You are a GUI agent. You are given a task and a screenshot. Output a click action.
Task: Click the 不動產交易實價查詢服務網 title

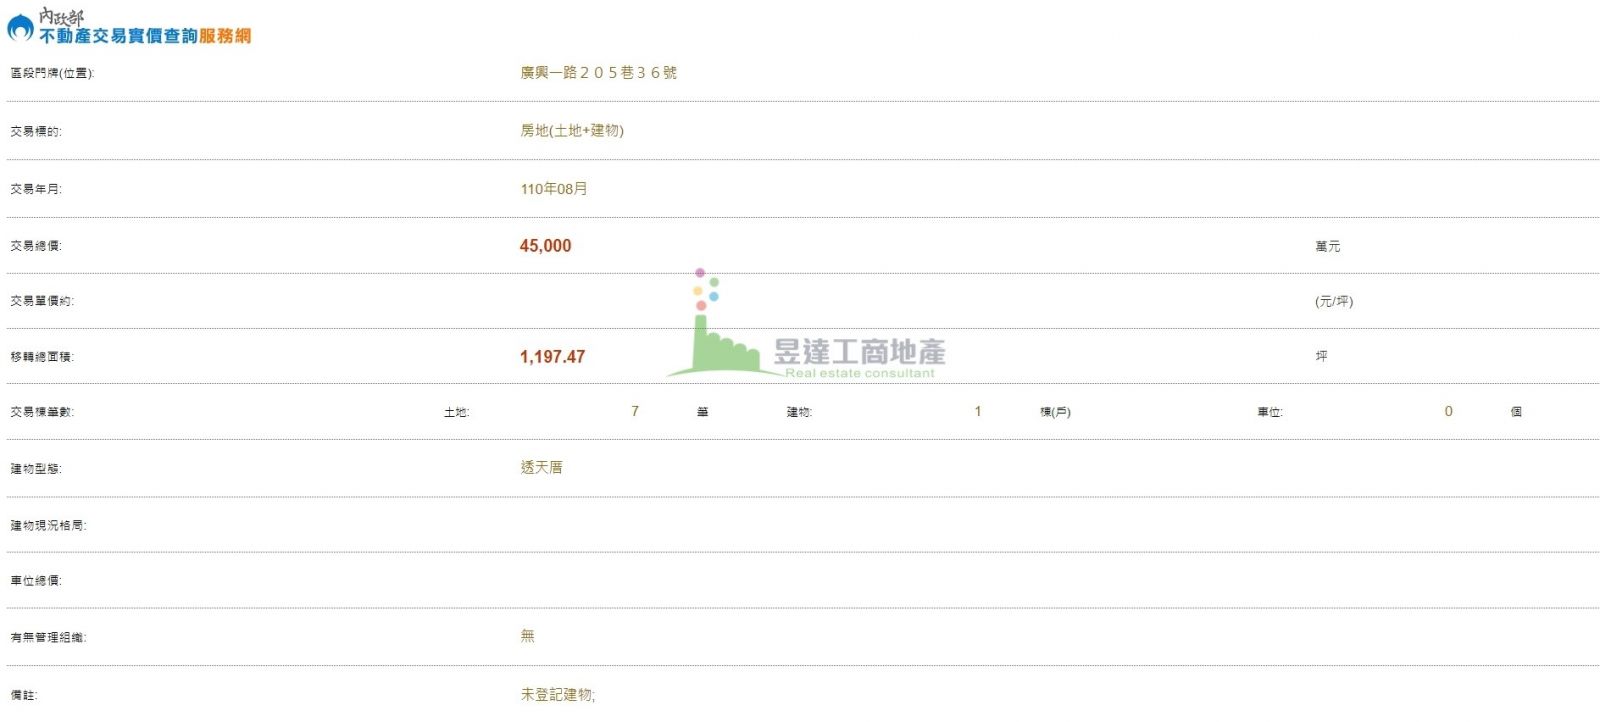coord(144,36)
